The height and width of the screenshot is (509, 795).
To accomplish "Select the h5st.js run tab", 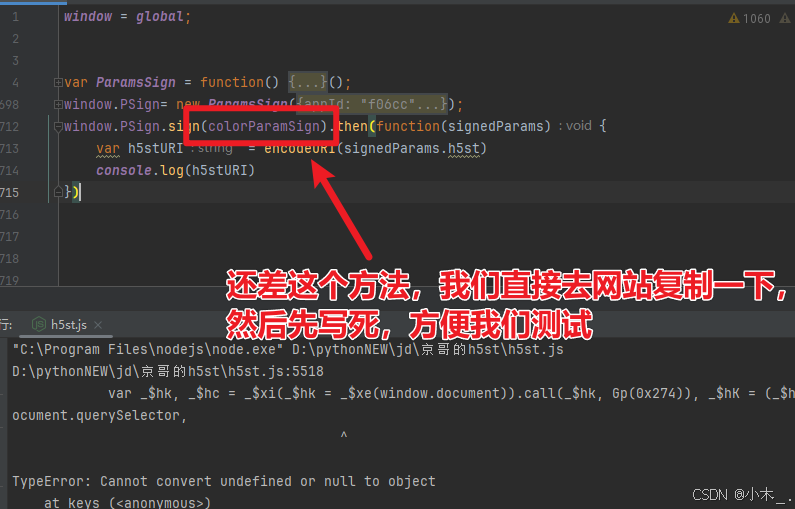I will (x=67, y=325).
